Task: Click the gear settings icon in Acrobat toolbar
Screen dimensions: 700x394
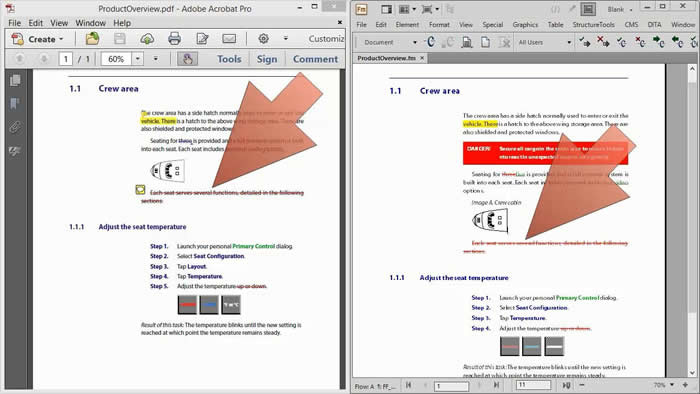Action: [x=263, y=39]
